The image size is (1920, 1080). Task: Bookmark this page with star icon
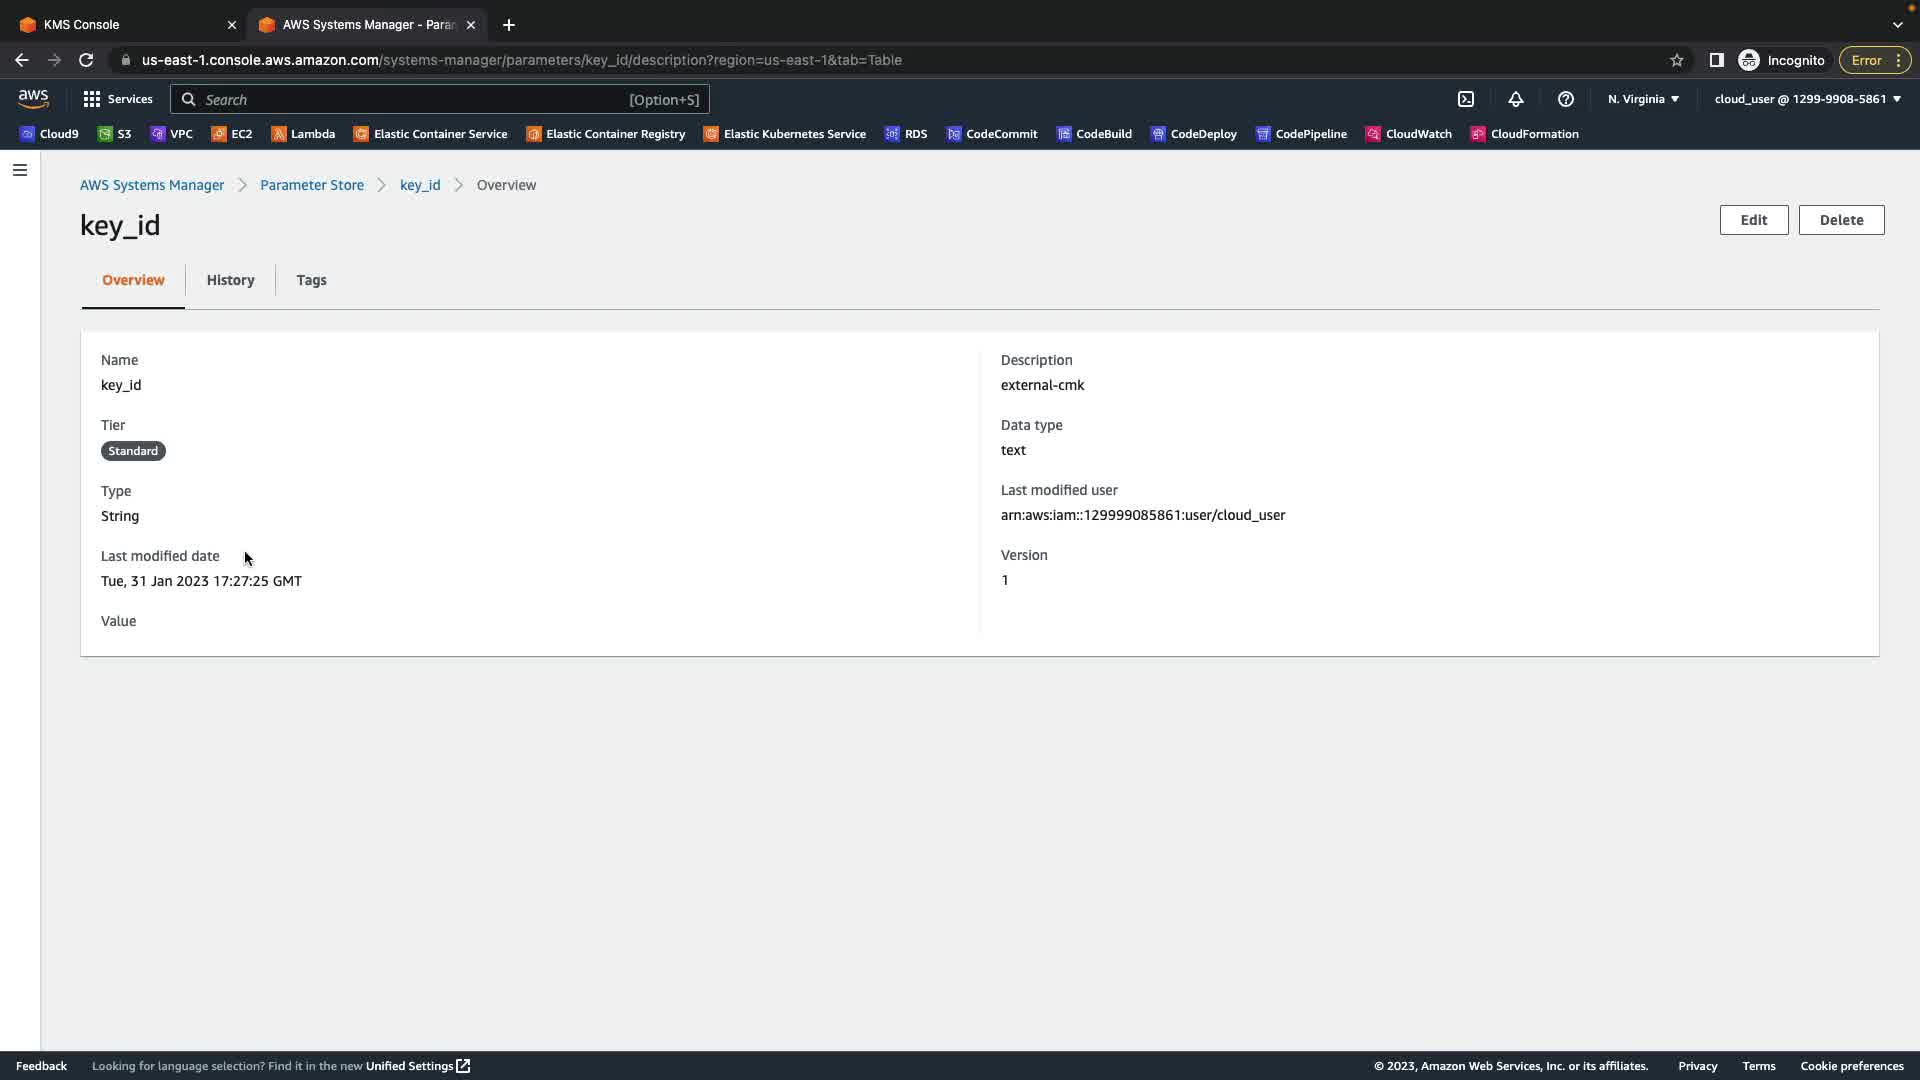1677,60
